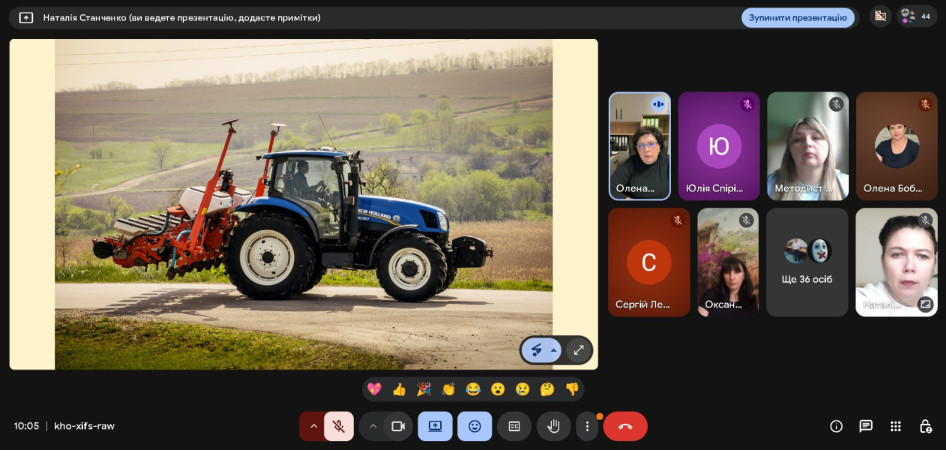Toggle the camera on or off
The image size is (946, 450).
[x=397, y=426]
